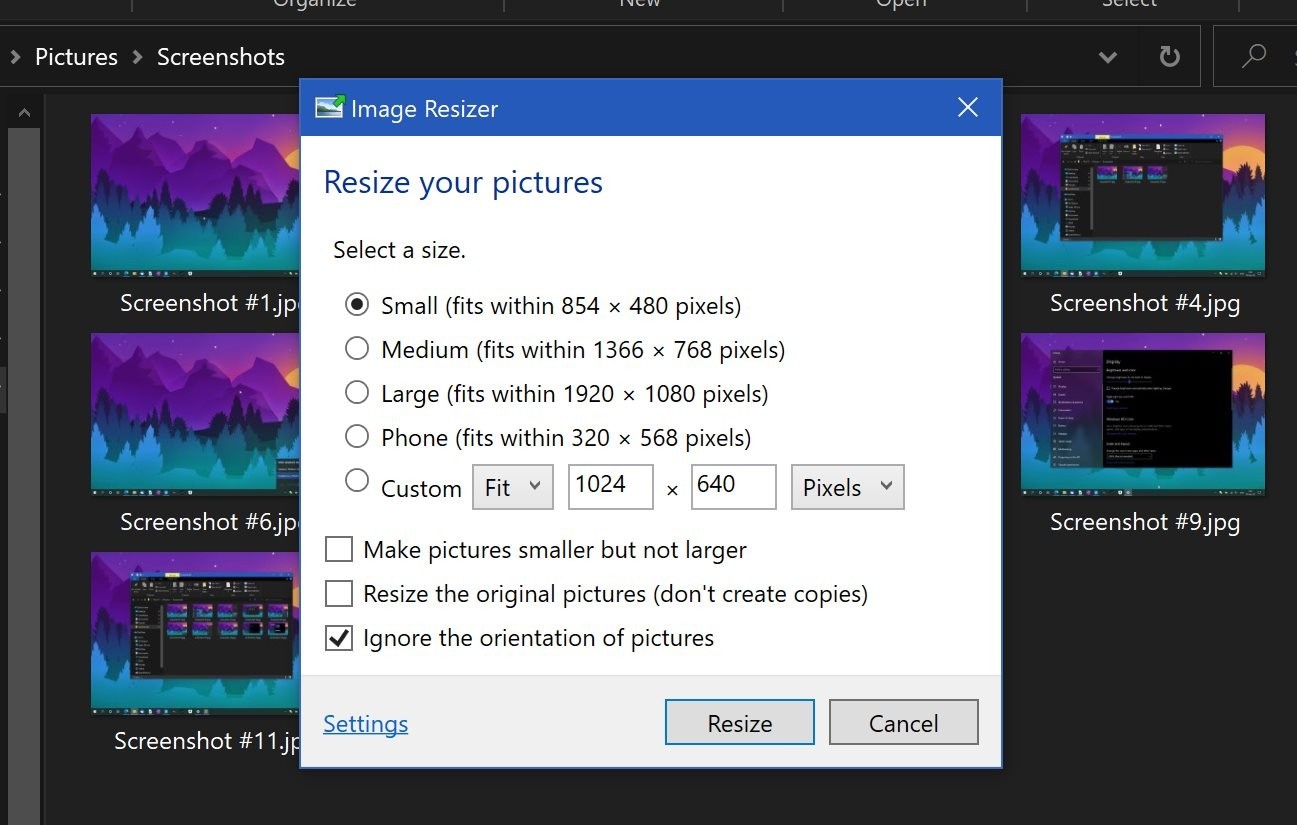The height and width of the screenshot is (825, 1297).
Task: Click the Explorer refresh icon
Action: click(1169, 57)
